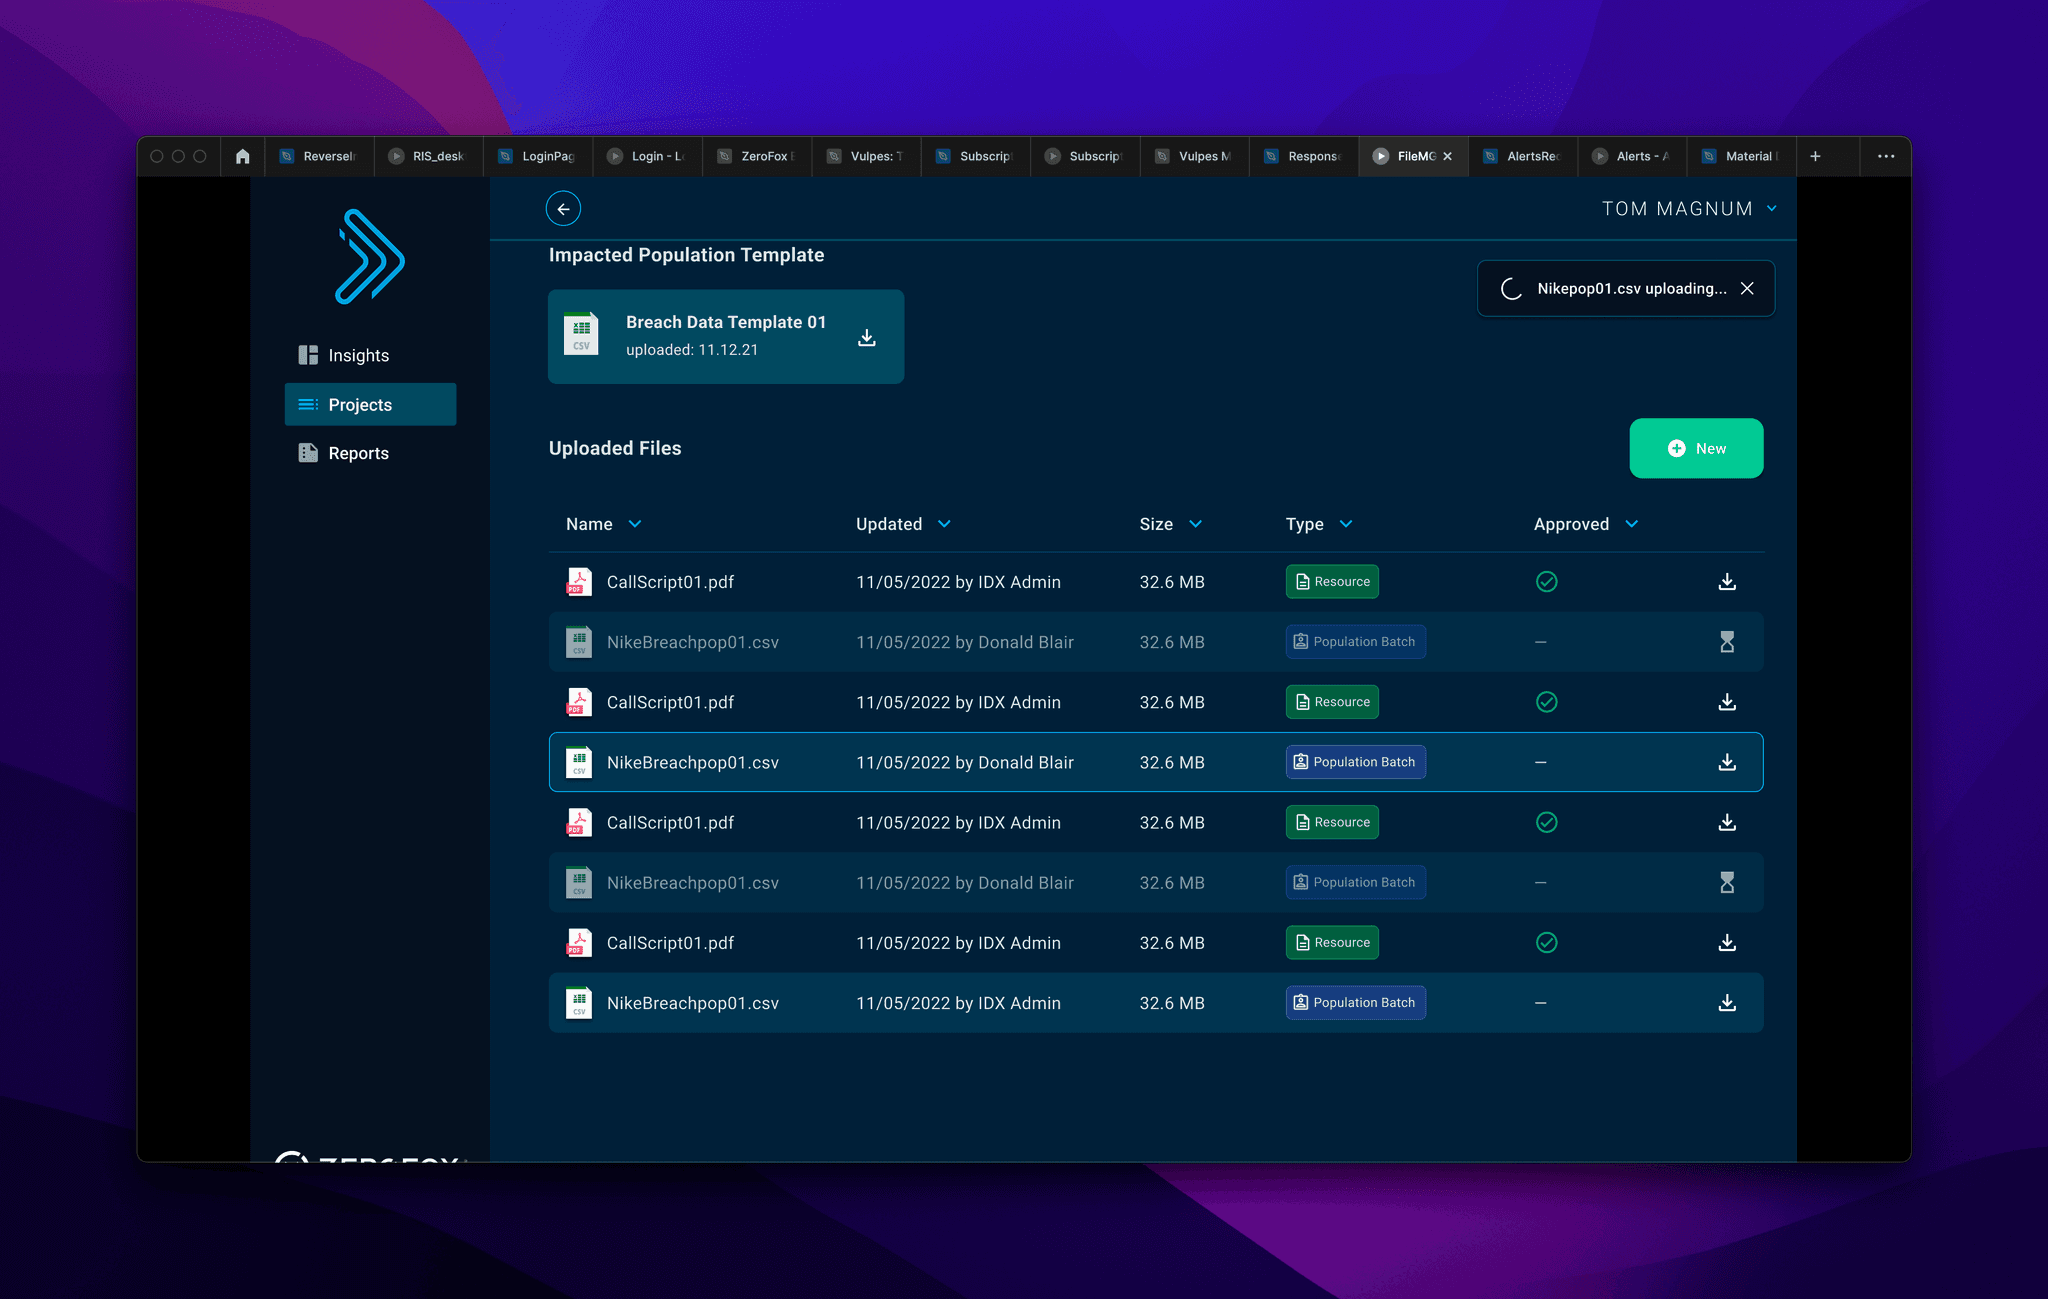
Task: Dismiss the Nikepop01.csv uploading notification
Action: [x=1747, y=288]
